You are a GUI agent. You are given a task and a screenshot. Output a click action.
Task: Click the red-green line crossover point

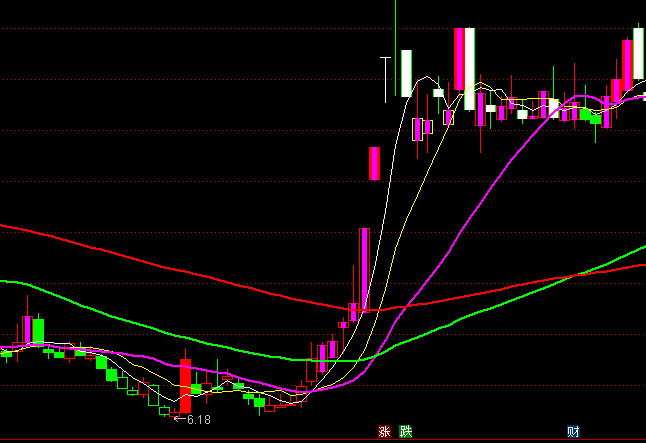click(x=571, y=274)
